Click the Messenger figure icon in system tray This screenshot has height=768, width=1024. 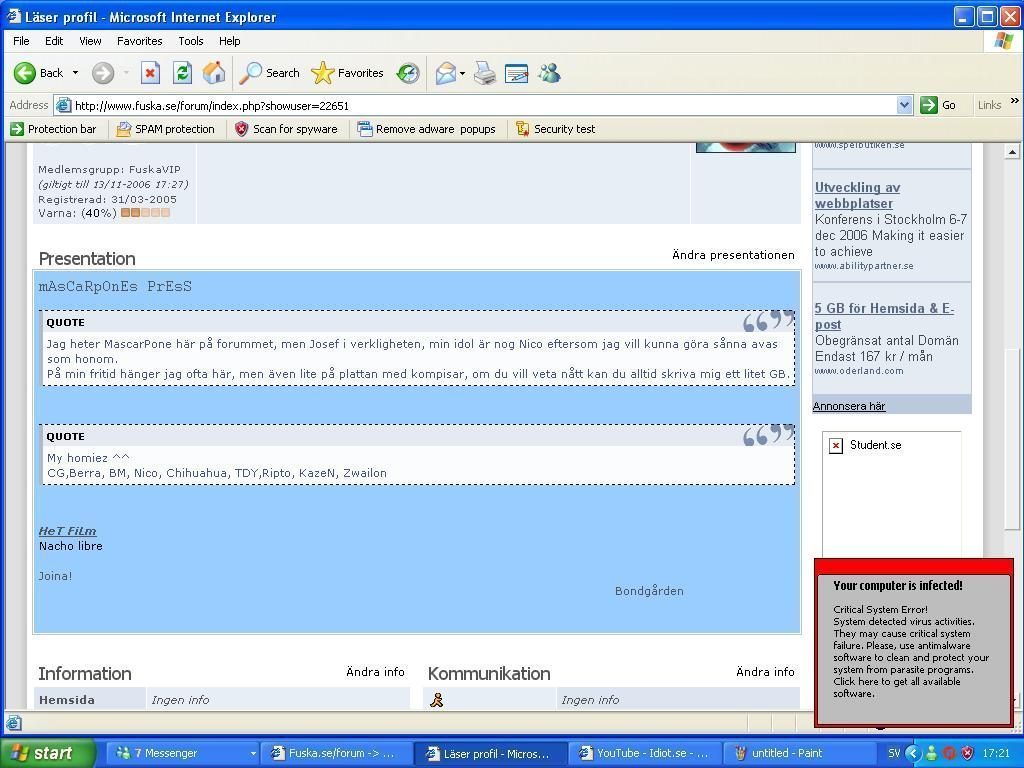point(931,753)
